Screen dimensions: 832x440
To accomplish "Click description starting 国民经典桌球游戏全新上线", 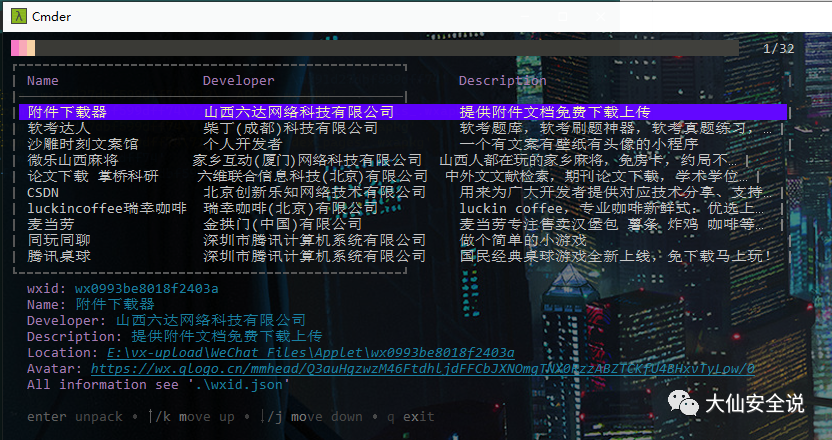I will tap(616, 256).
